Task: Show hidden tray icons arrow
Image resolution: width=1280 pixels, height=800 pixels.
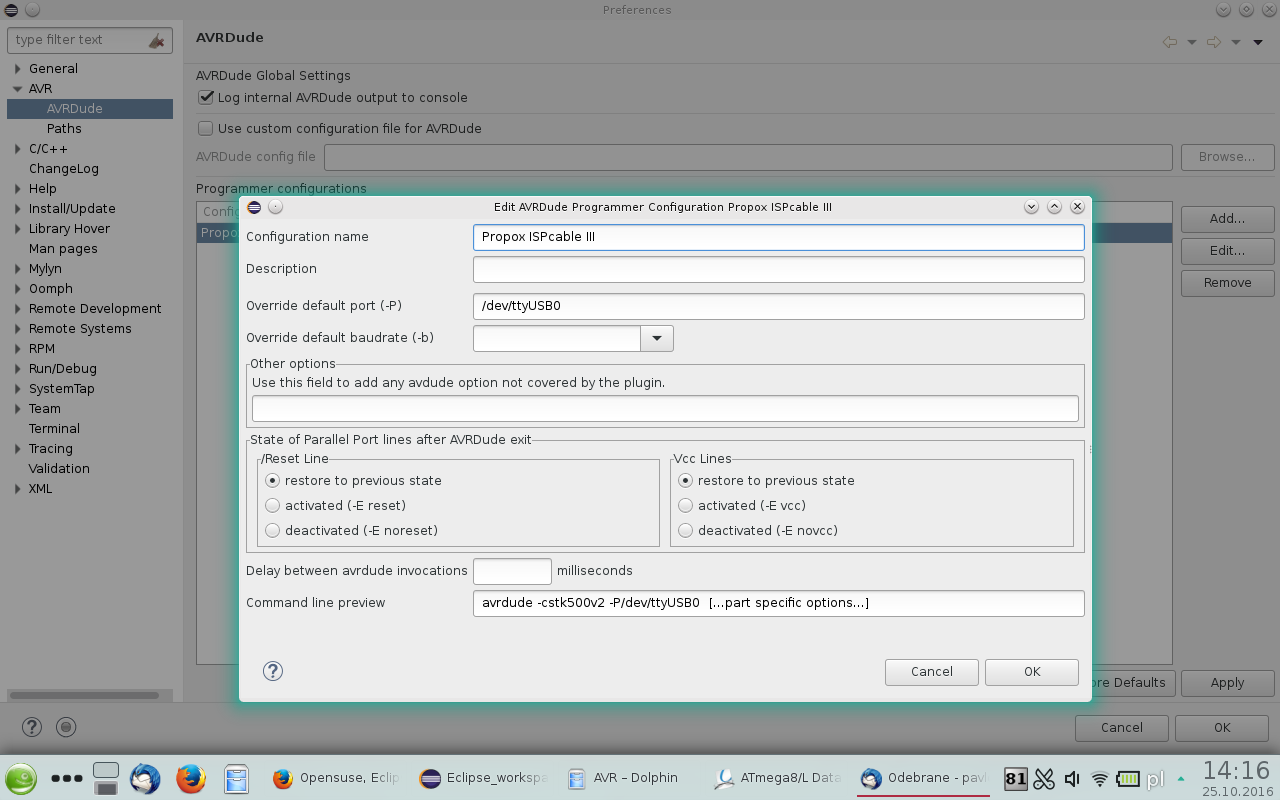Action: 1181,779
